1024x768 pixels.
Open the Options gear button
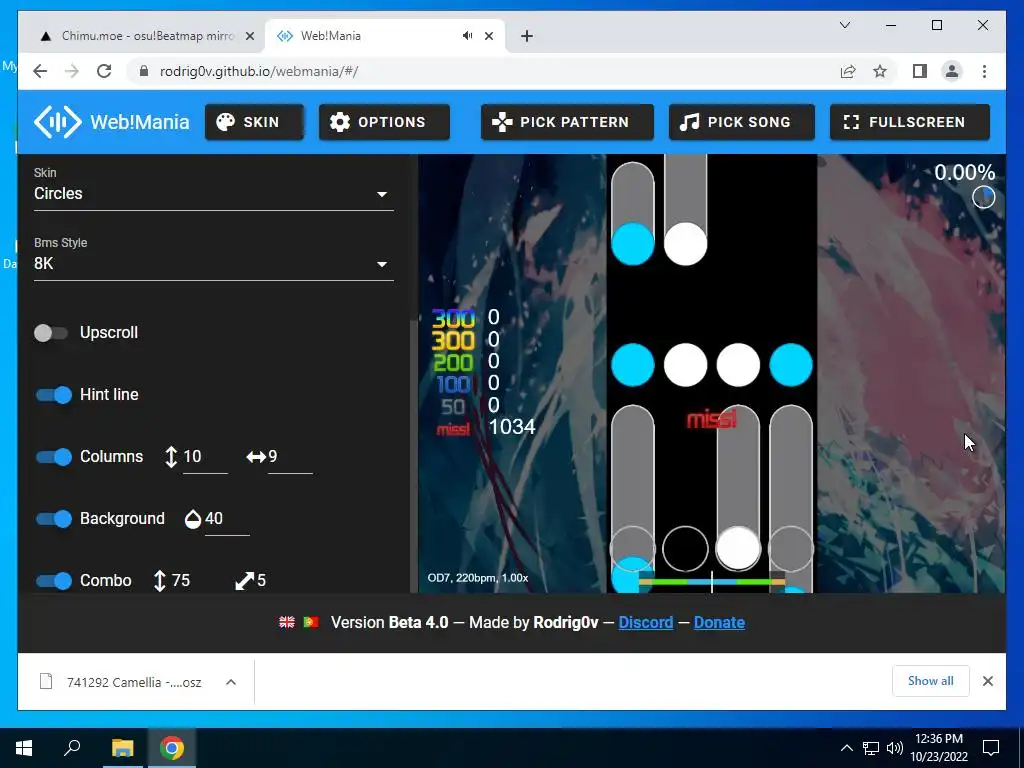click(x=384, y=122)
